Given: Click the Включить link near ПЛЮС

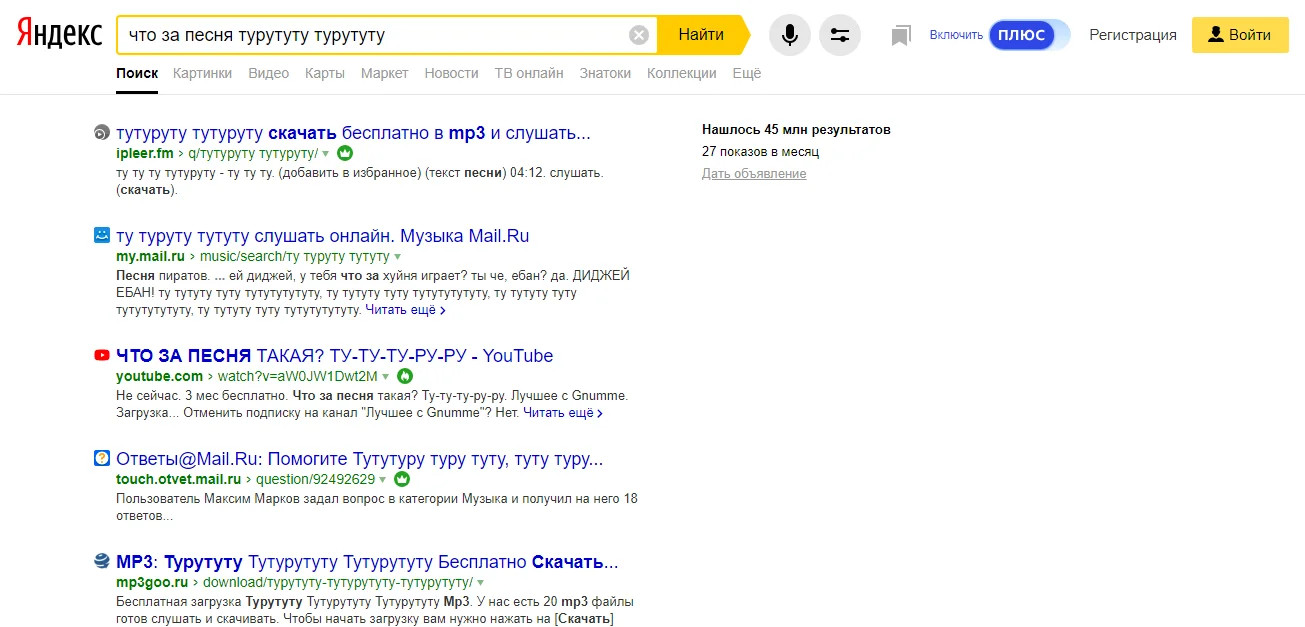Looking at the screenshot, I should click(x=956, y=35).
